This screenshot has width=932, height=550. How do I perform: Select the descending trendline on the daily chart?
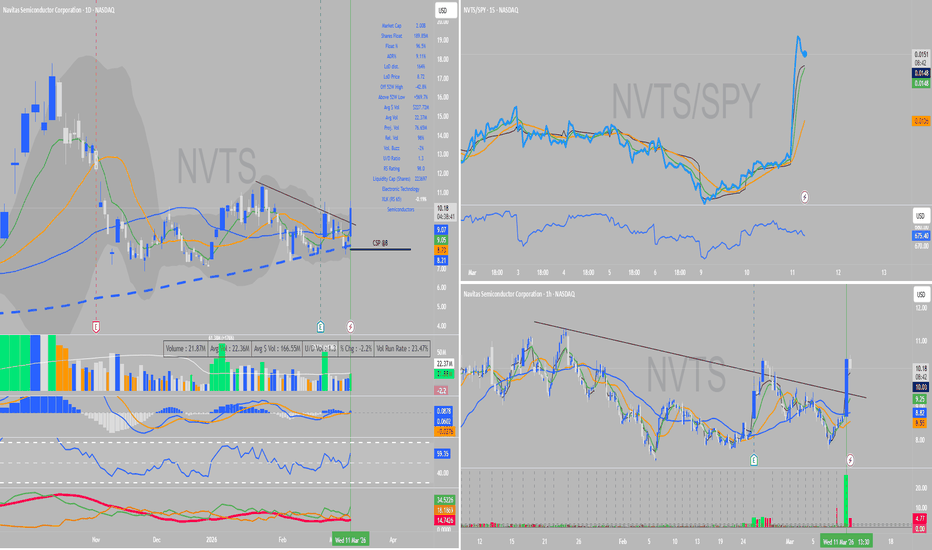point(306,203)
